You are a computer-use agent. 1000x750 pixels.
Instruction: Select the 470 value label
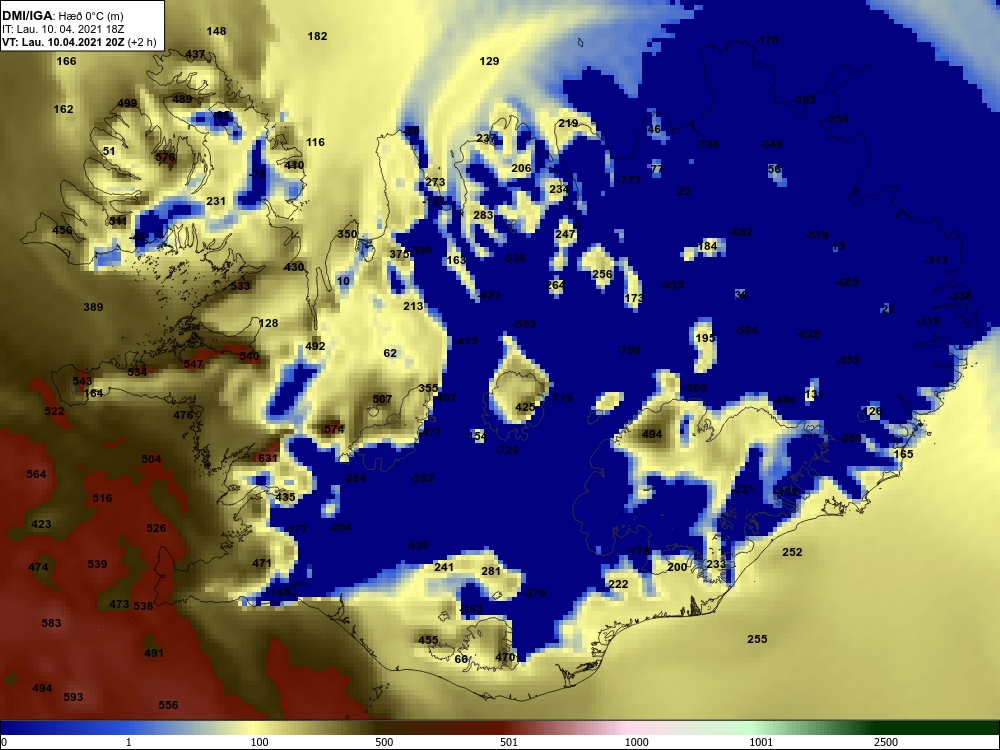click(504, 658)
